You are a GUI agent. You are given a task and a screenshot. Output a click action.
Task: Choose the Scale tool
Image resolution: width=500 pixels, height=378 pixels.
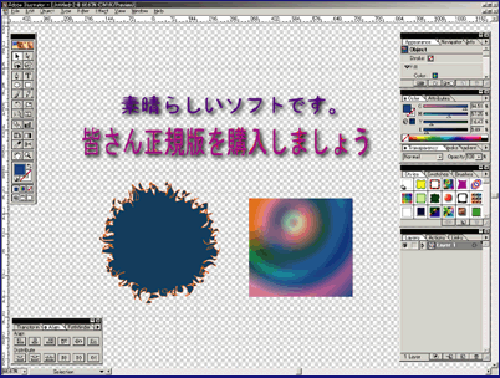(28, 105)
